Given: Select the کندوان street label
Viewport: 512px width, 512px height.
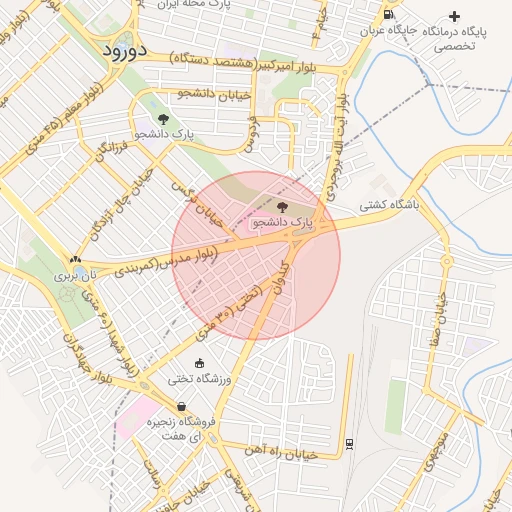Looking at the screenshot, I should [282, 278].
